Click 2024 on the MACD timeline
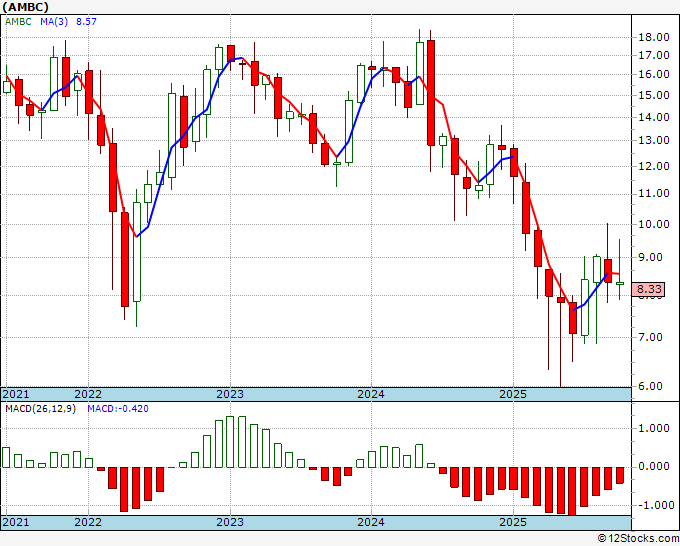This screenshot has height=546, width=680. tap(371, 522)
